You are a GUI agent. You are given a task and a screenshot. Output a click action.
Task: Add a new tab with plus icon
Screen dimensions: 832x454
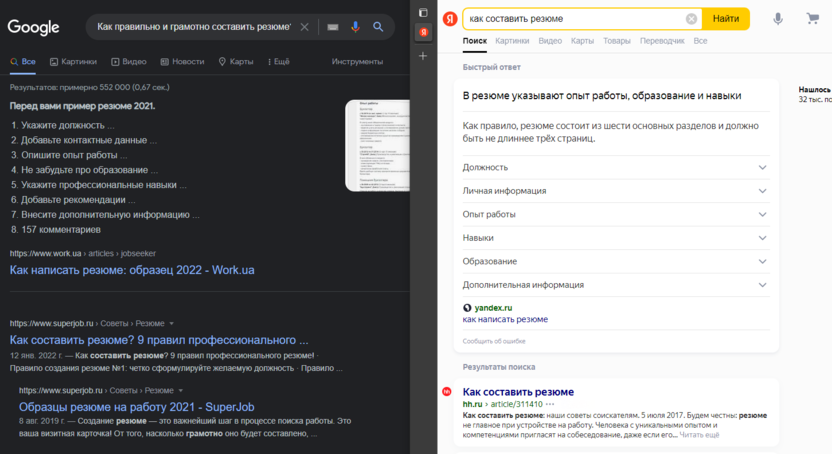coord(423,56)
